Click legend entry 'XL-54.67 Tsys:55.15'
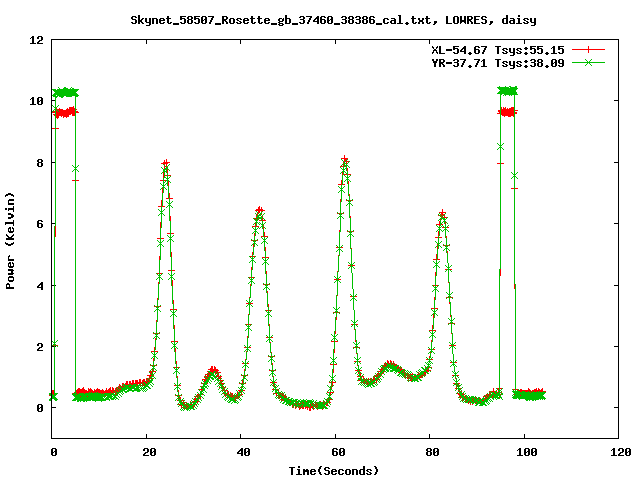Image resolution: width=640 pixels, height=480 pixels. [x=498, y=50]
